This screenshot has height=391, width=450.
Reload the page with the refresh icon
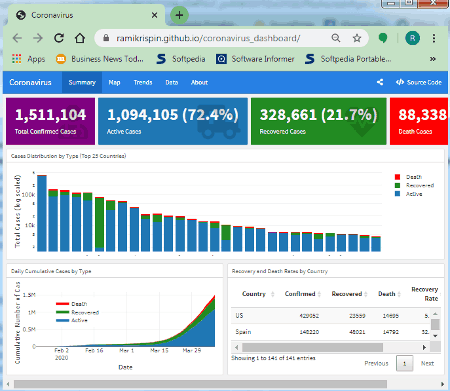[59, 38]
